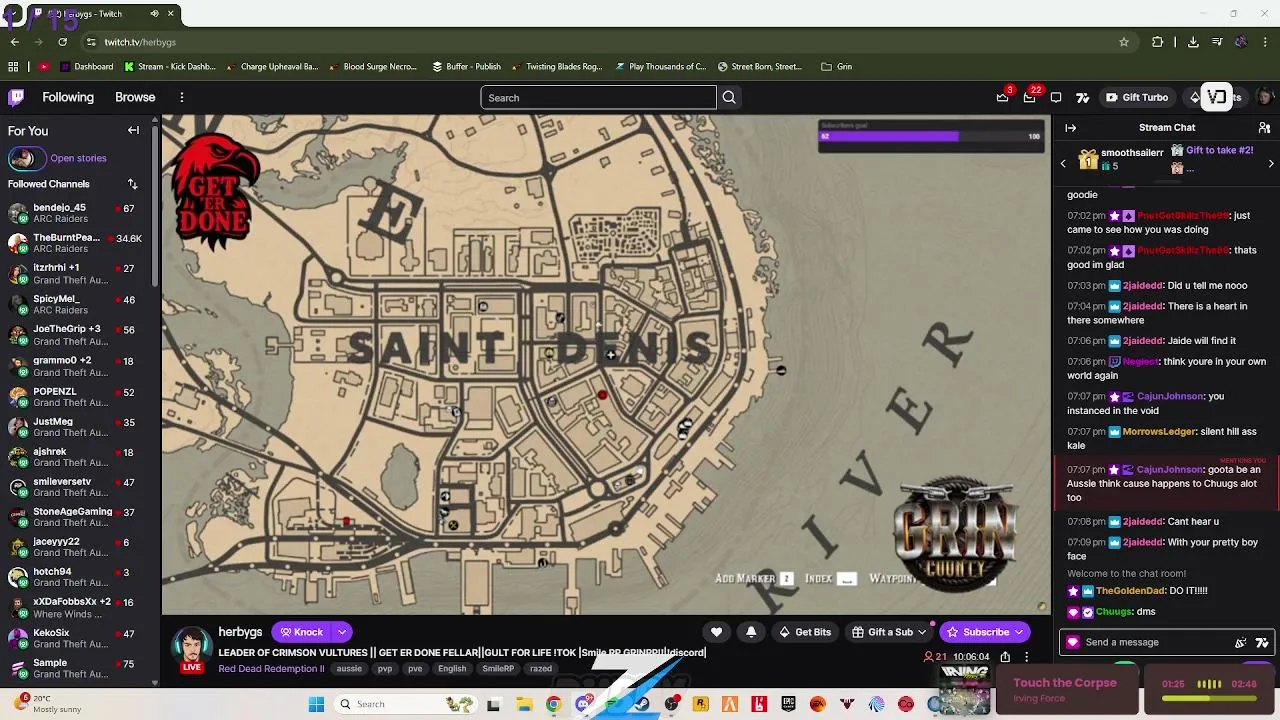Show next gift leaderboard entry arrow
The height and width of the screenshot is (720, 1280).
(1271, 163)
